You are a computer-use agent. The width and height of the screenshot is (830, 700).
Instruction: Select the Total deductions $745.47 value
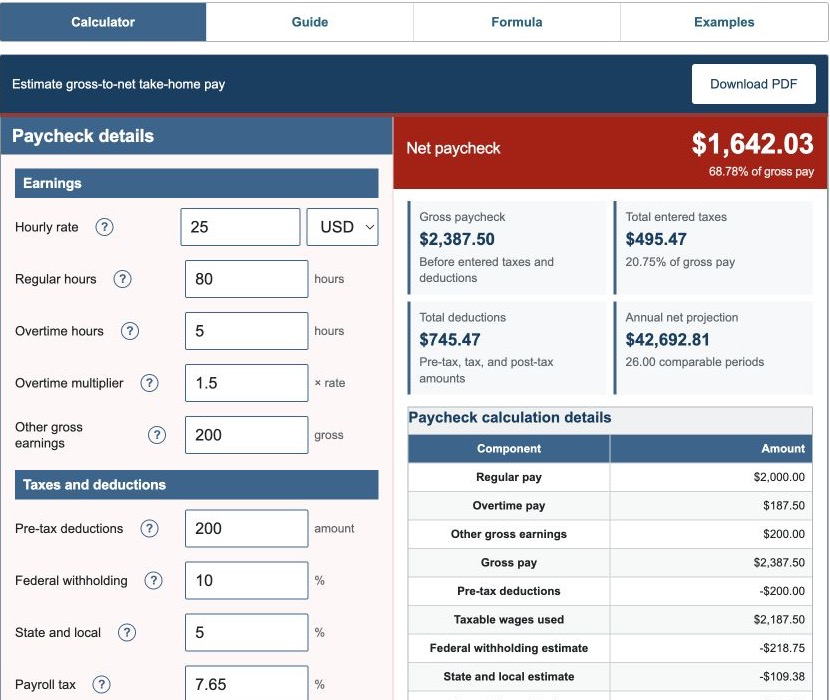coord(450,340)
